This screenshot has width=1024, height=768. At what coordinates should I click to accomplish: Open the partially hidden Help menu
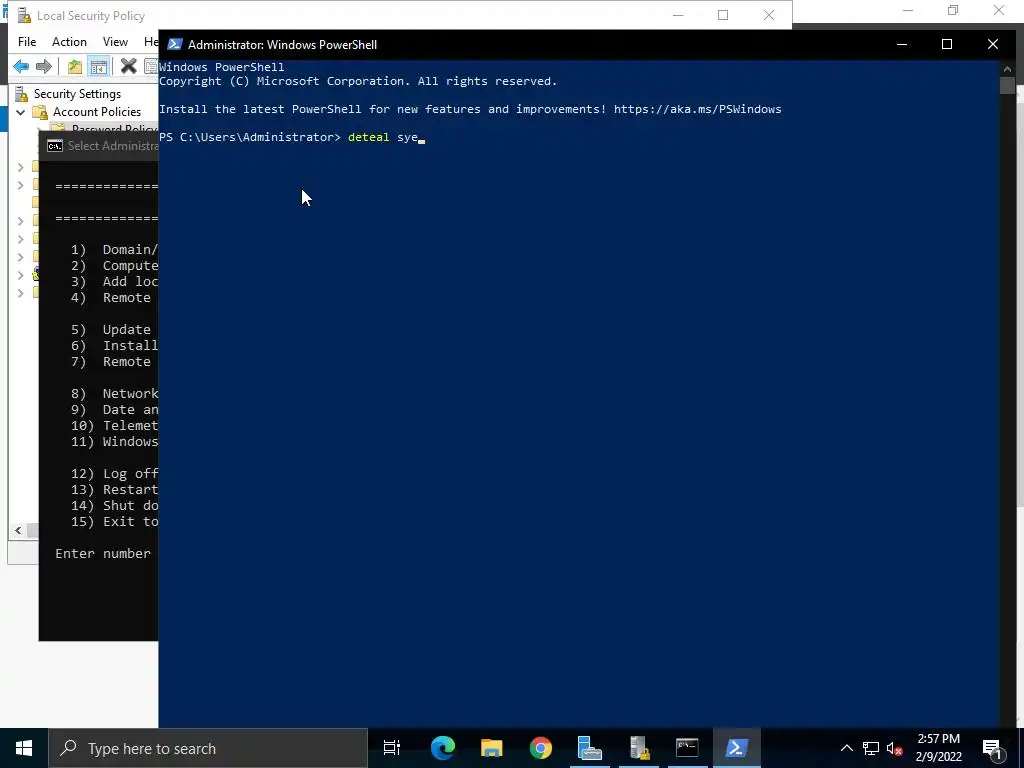[150, 42]
